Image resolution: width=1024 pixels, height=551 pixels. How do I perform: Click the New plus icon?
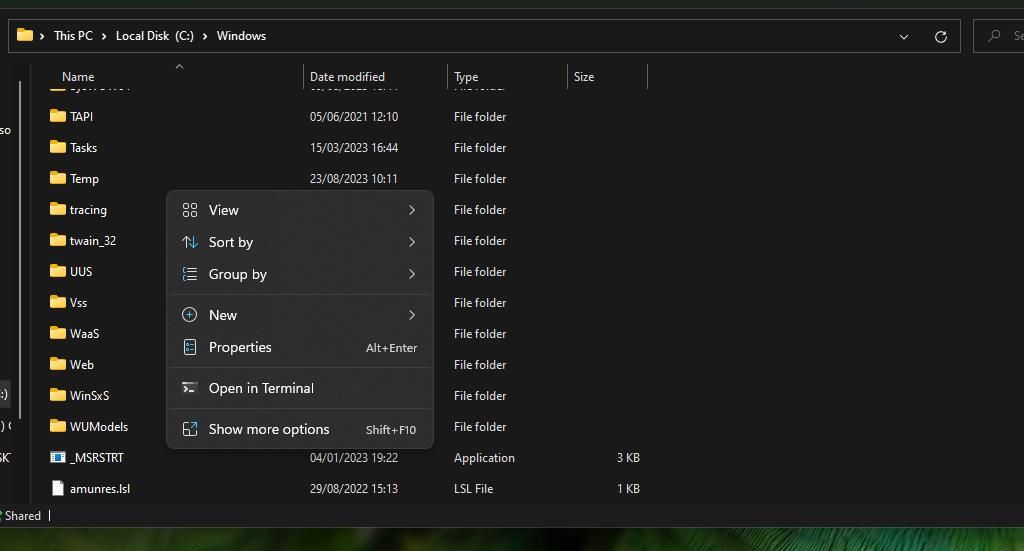(x=189, y=315)
